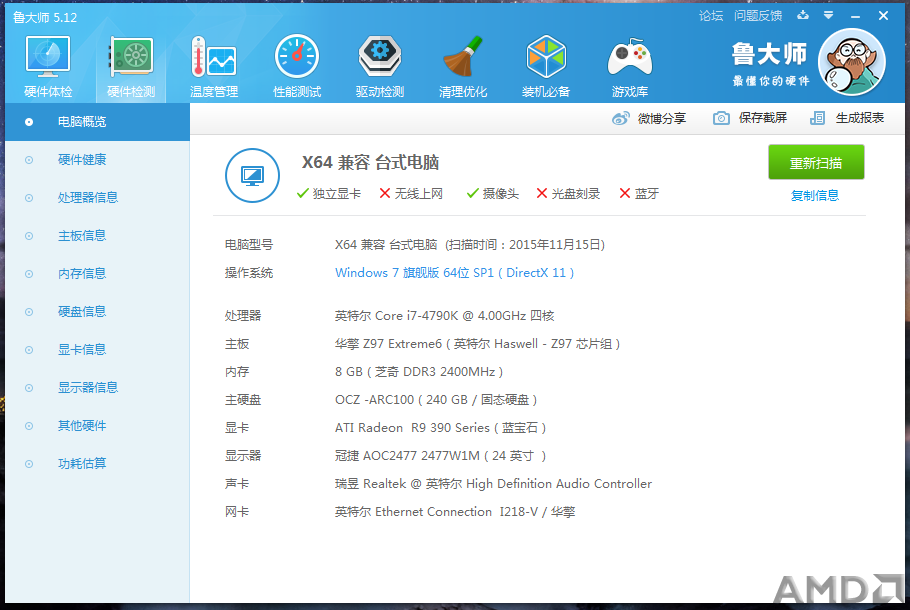910x610 pixels.
Task: Click the generate report document icon
Action: (x=817, y=118)
